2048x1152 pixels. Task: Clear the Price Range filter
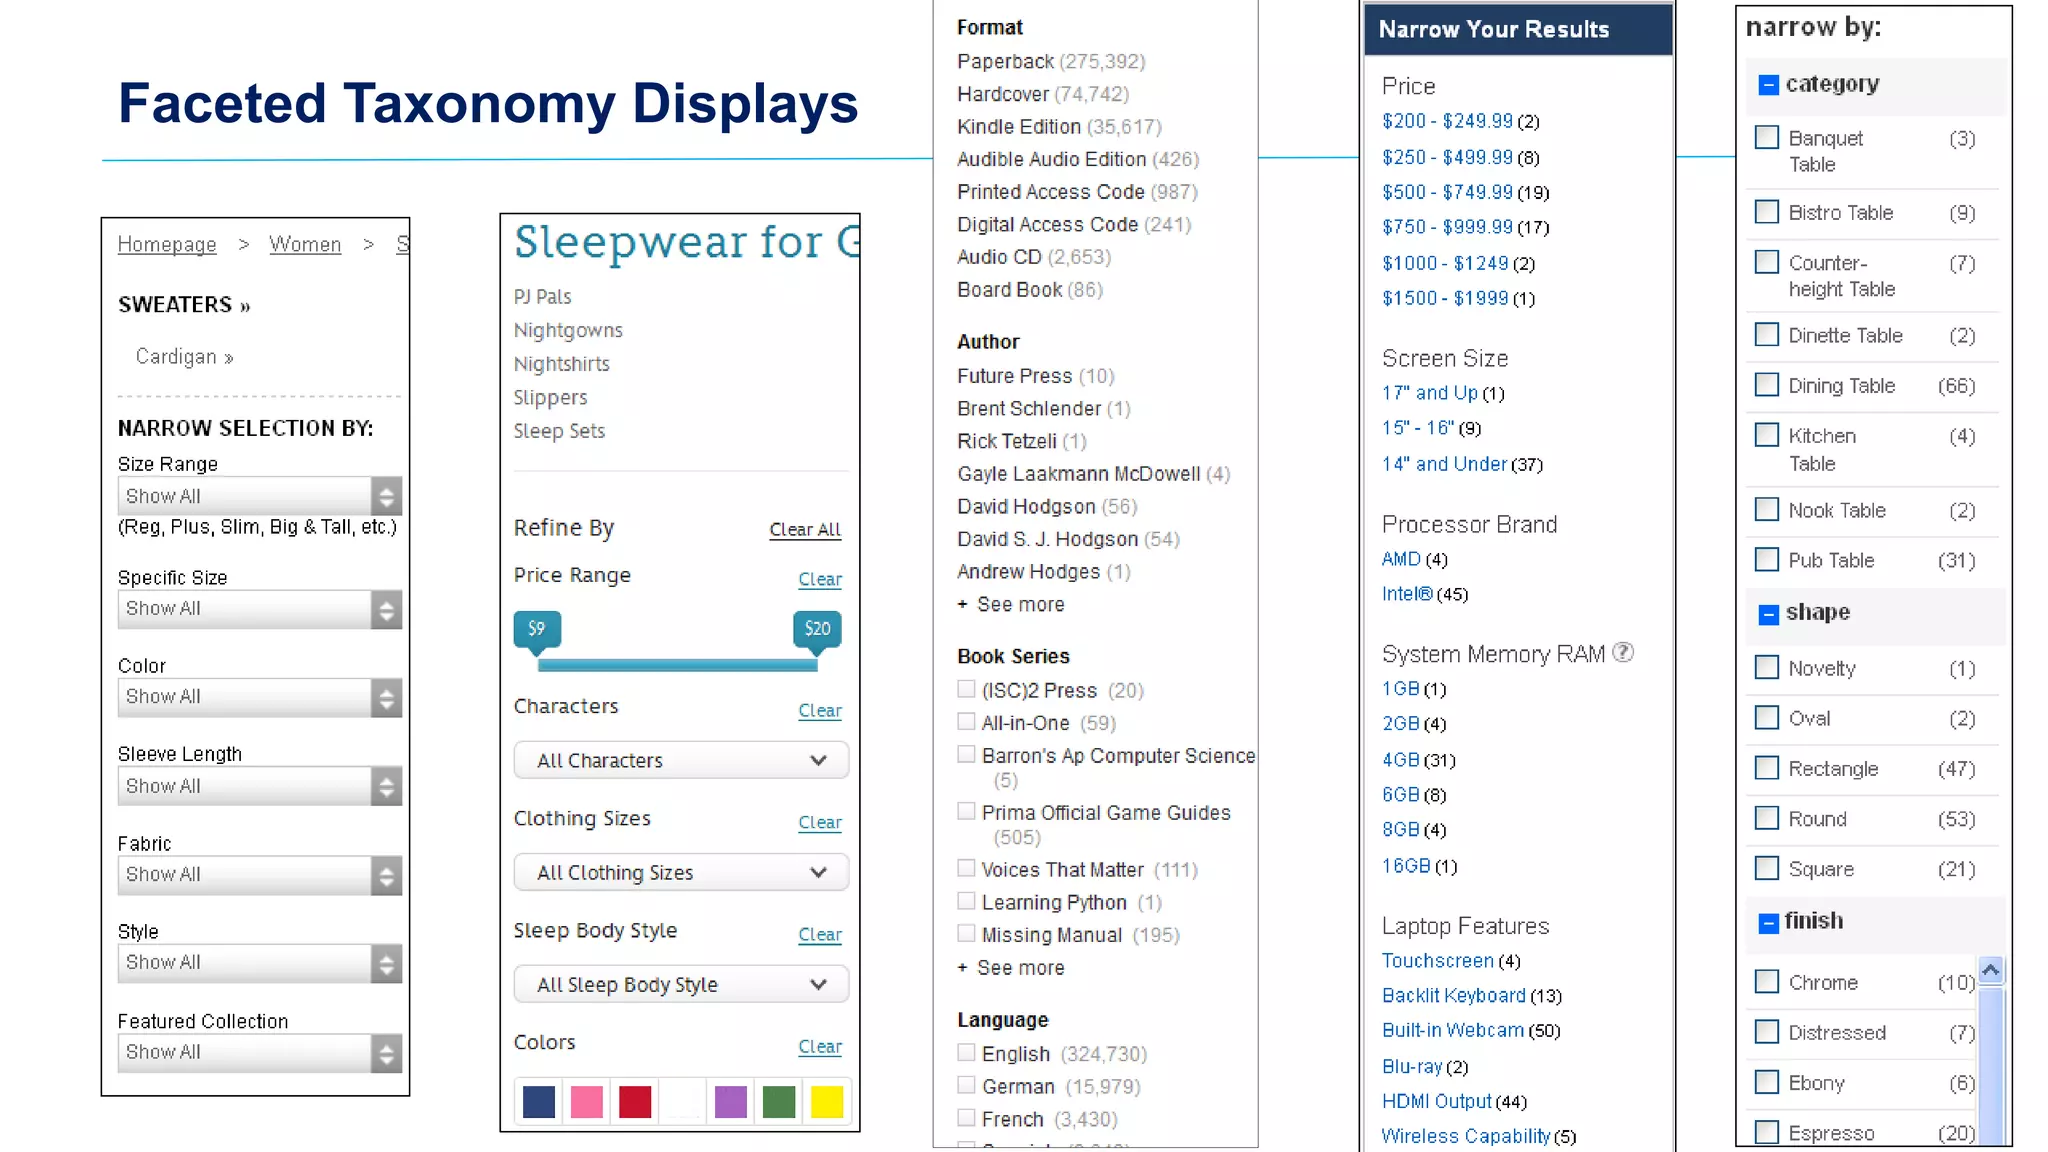tap(820, 579)
